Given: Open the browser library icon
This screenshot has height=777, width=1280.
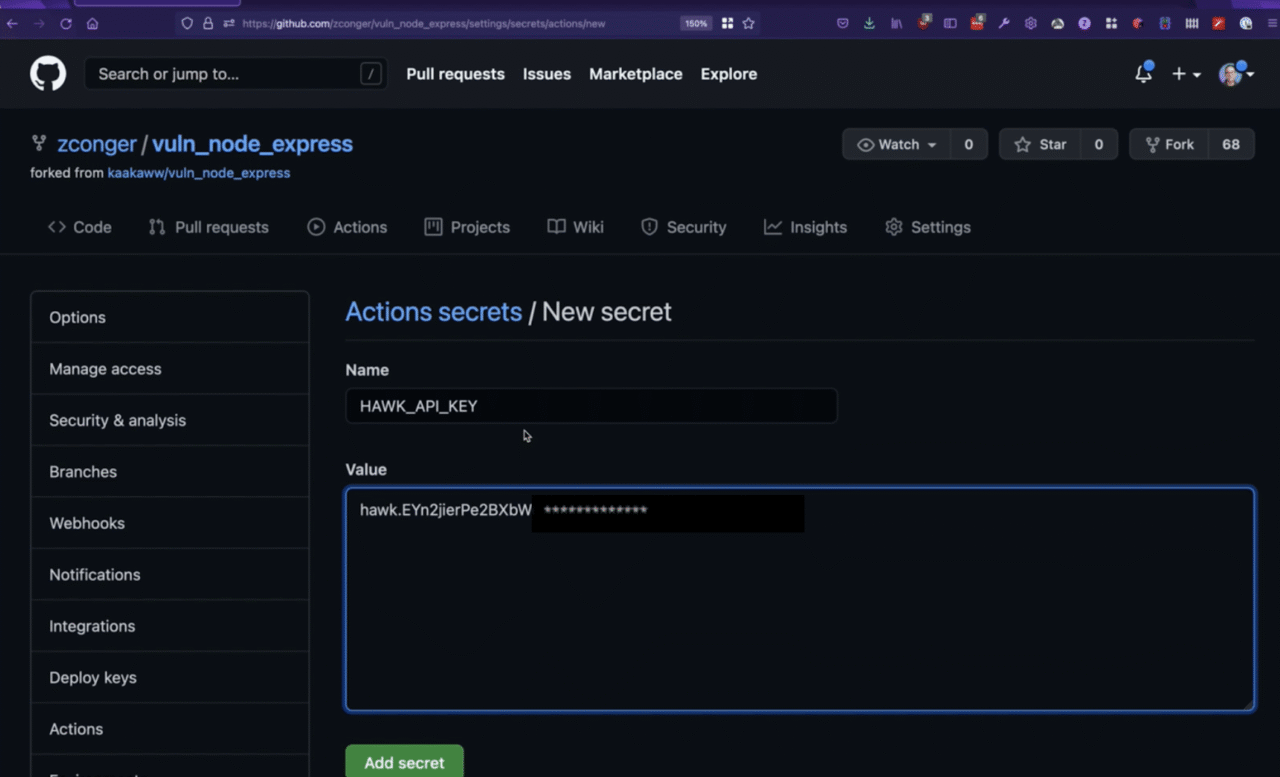Looking at the screenshot, I should click(x=896, y=23).
